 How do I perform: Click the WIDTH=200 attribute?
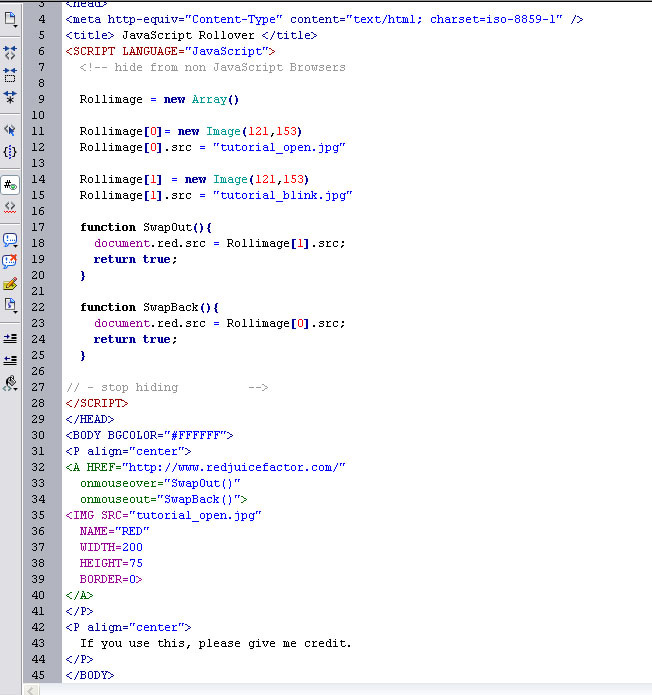[x=111, y=547]
